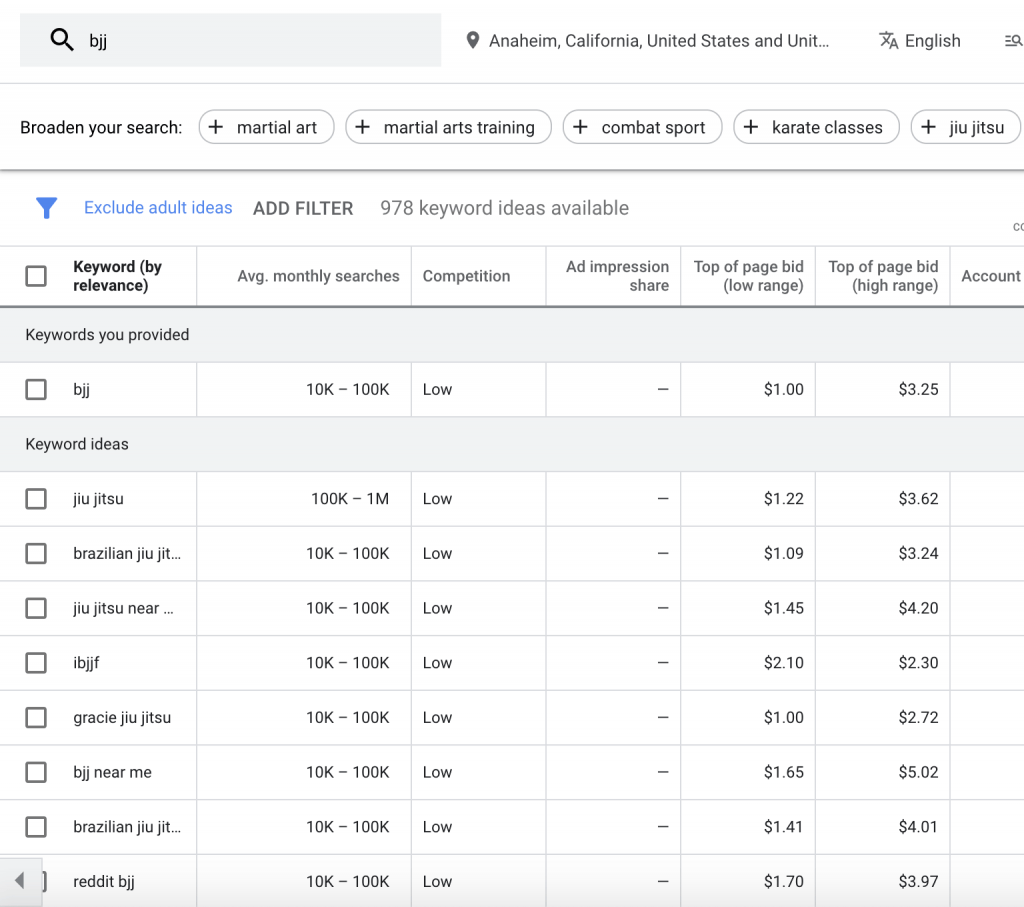Click plus icon on combat sport chip

581,127
